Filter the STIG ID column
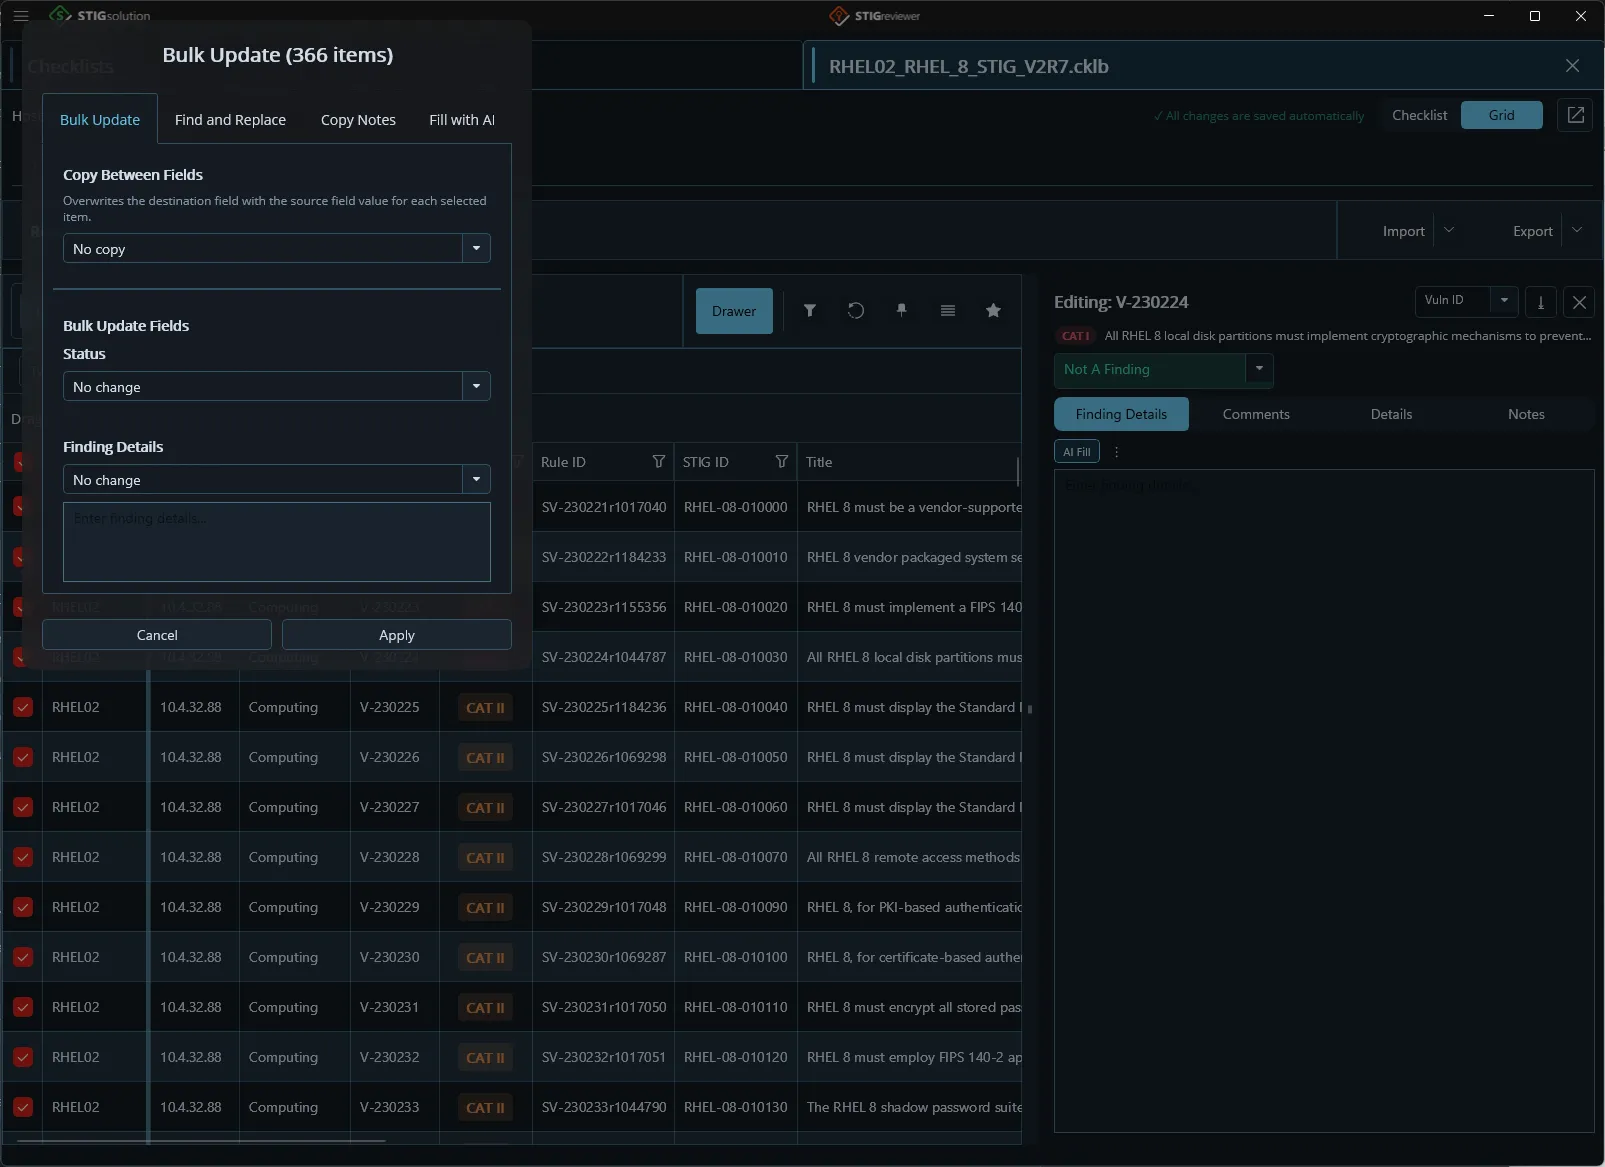 point(782,462)
